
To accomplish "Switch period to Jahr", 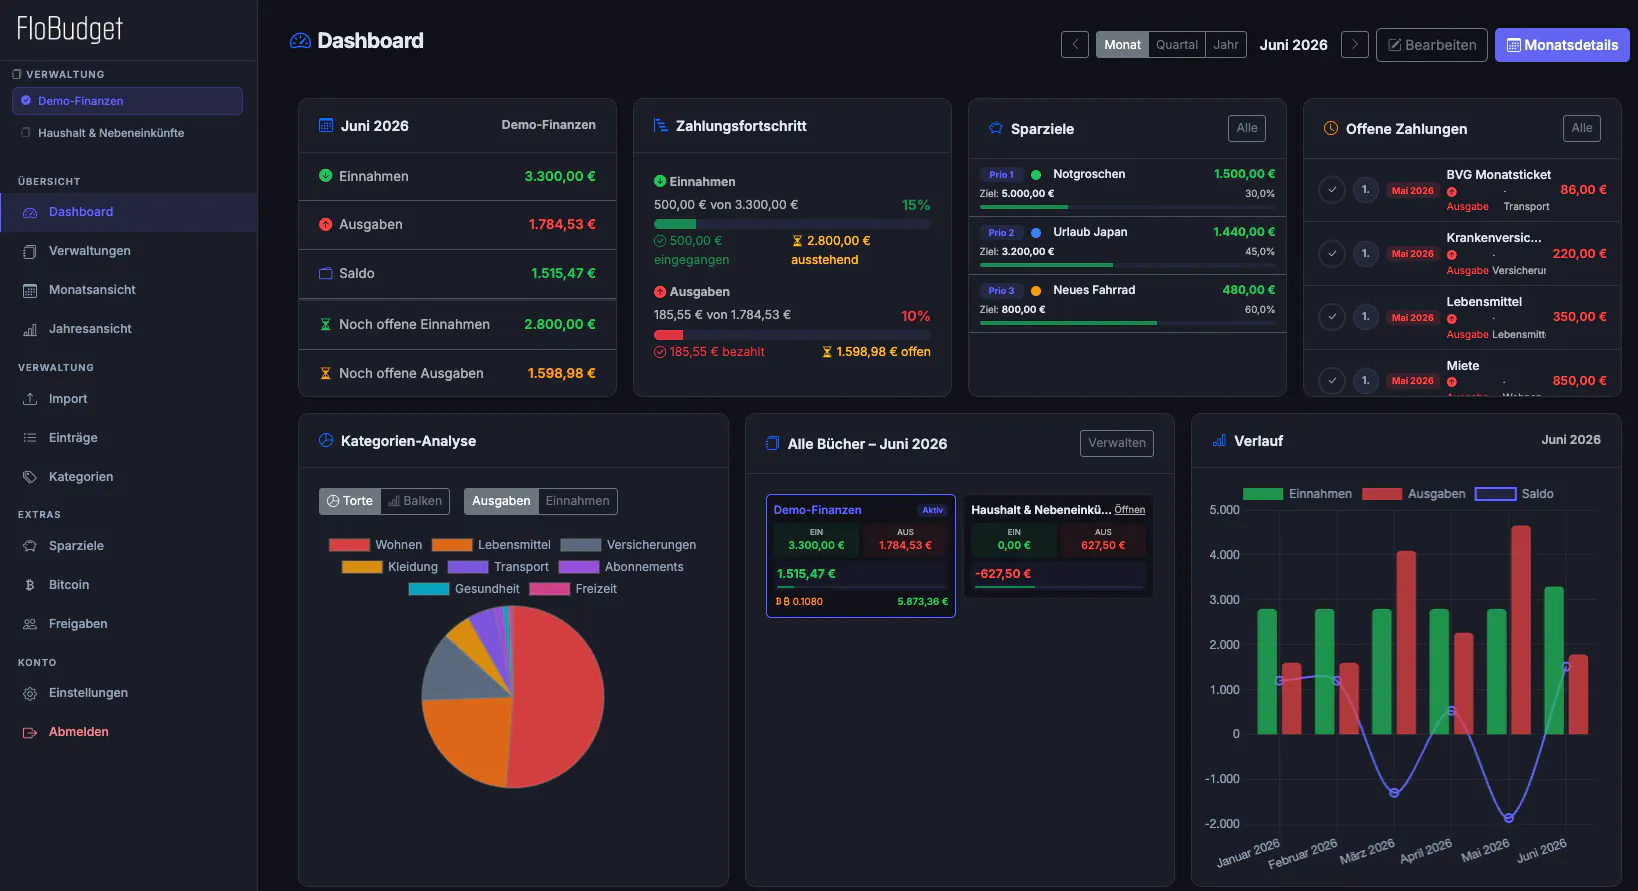I will point(1226,45).
